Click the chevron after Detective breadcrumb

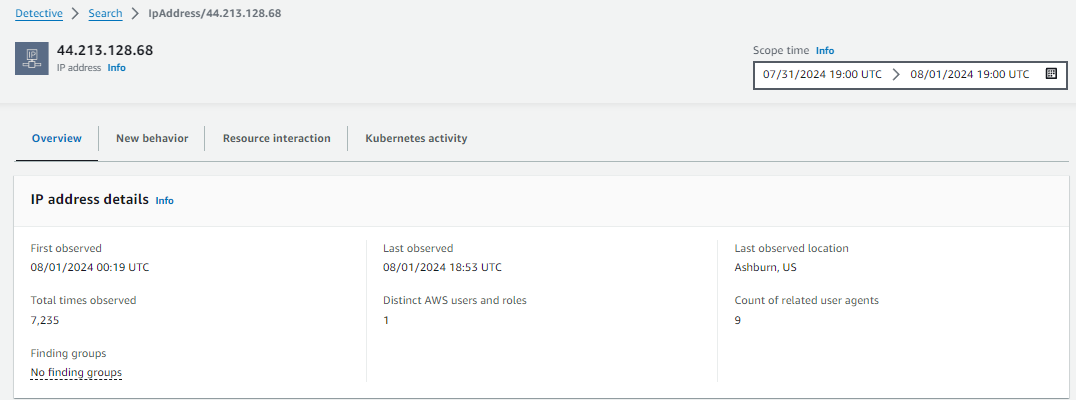click(75, 13)
